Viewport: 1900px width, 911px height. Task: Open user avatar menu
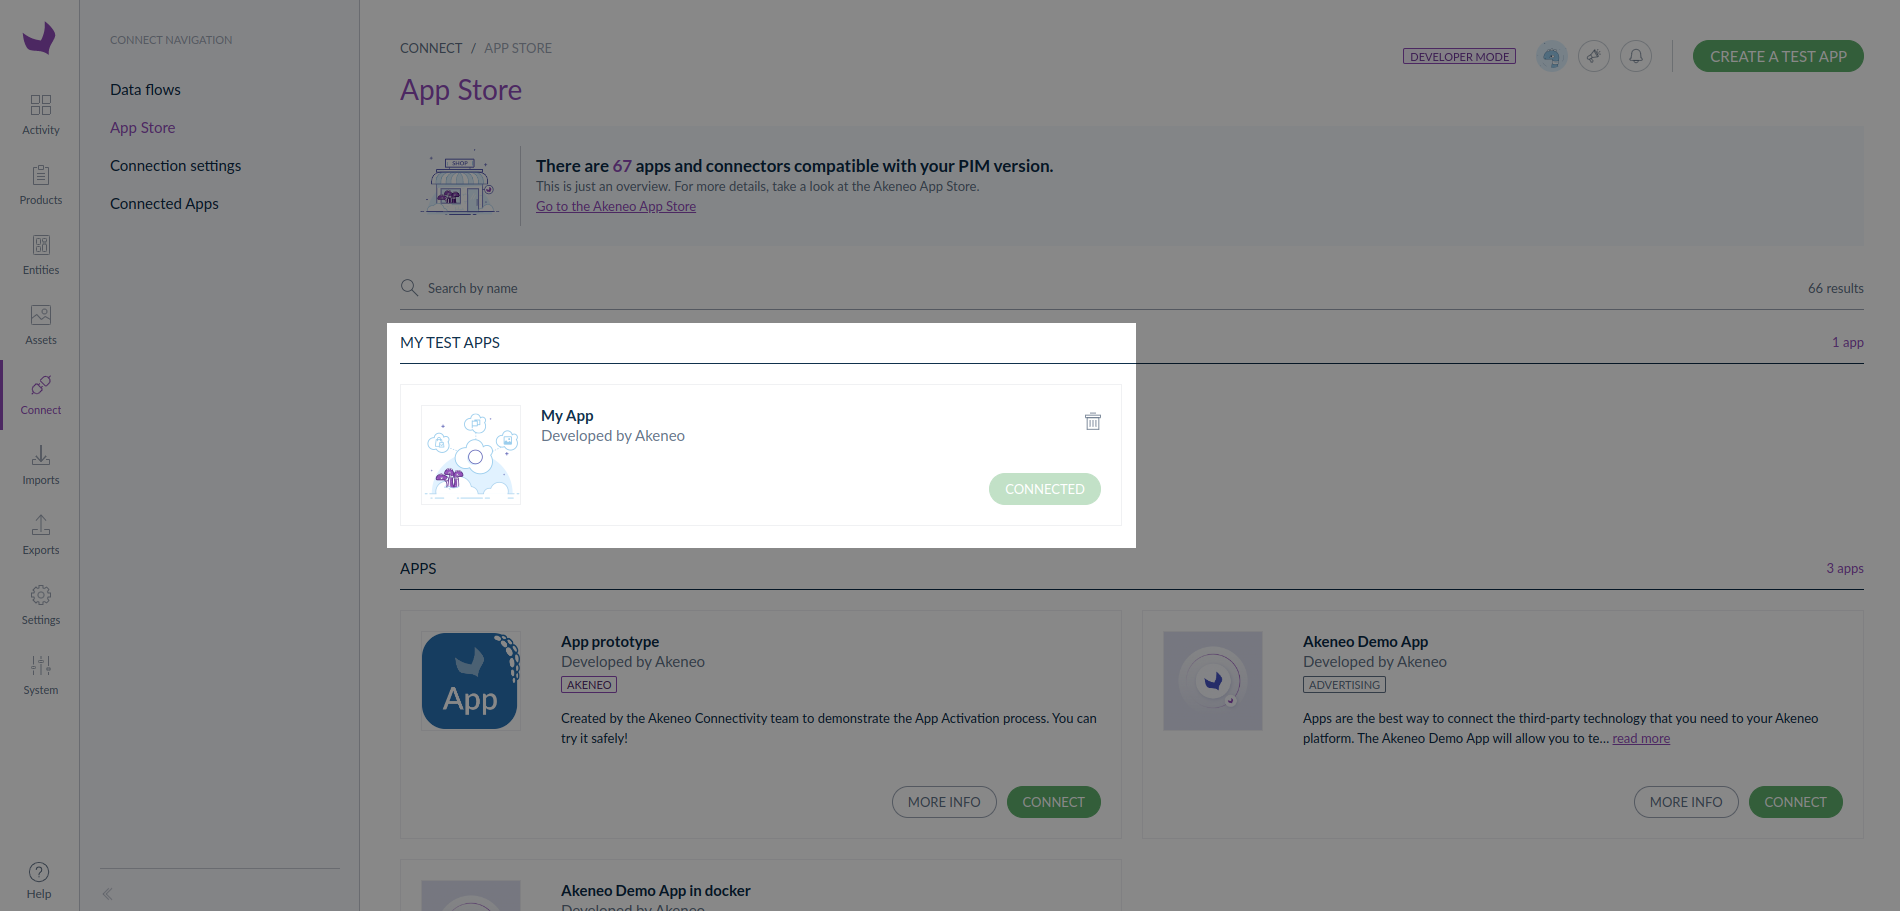coord(1552,56)
